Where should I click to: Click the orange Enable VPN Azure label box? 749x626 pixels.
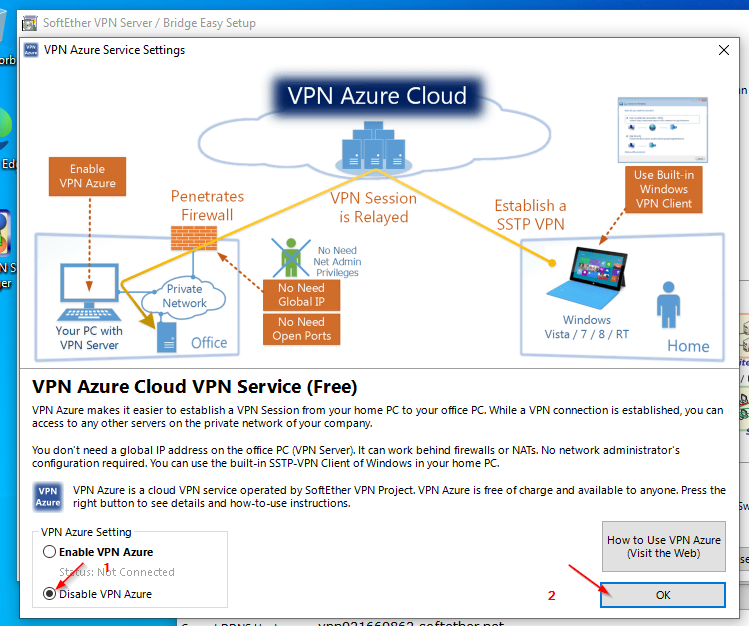87,176
